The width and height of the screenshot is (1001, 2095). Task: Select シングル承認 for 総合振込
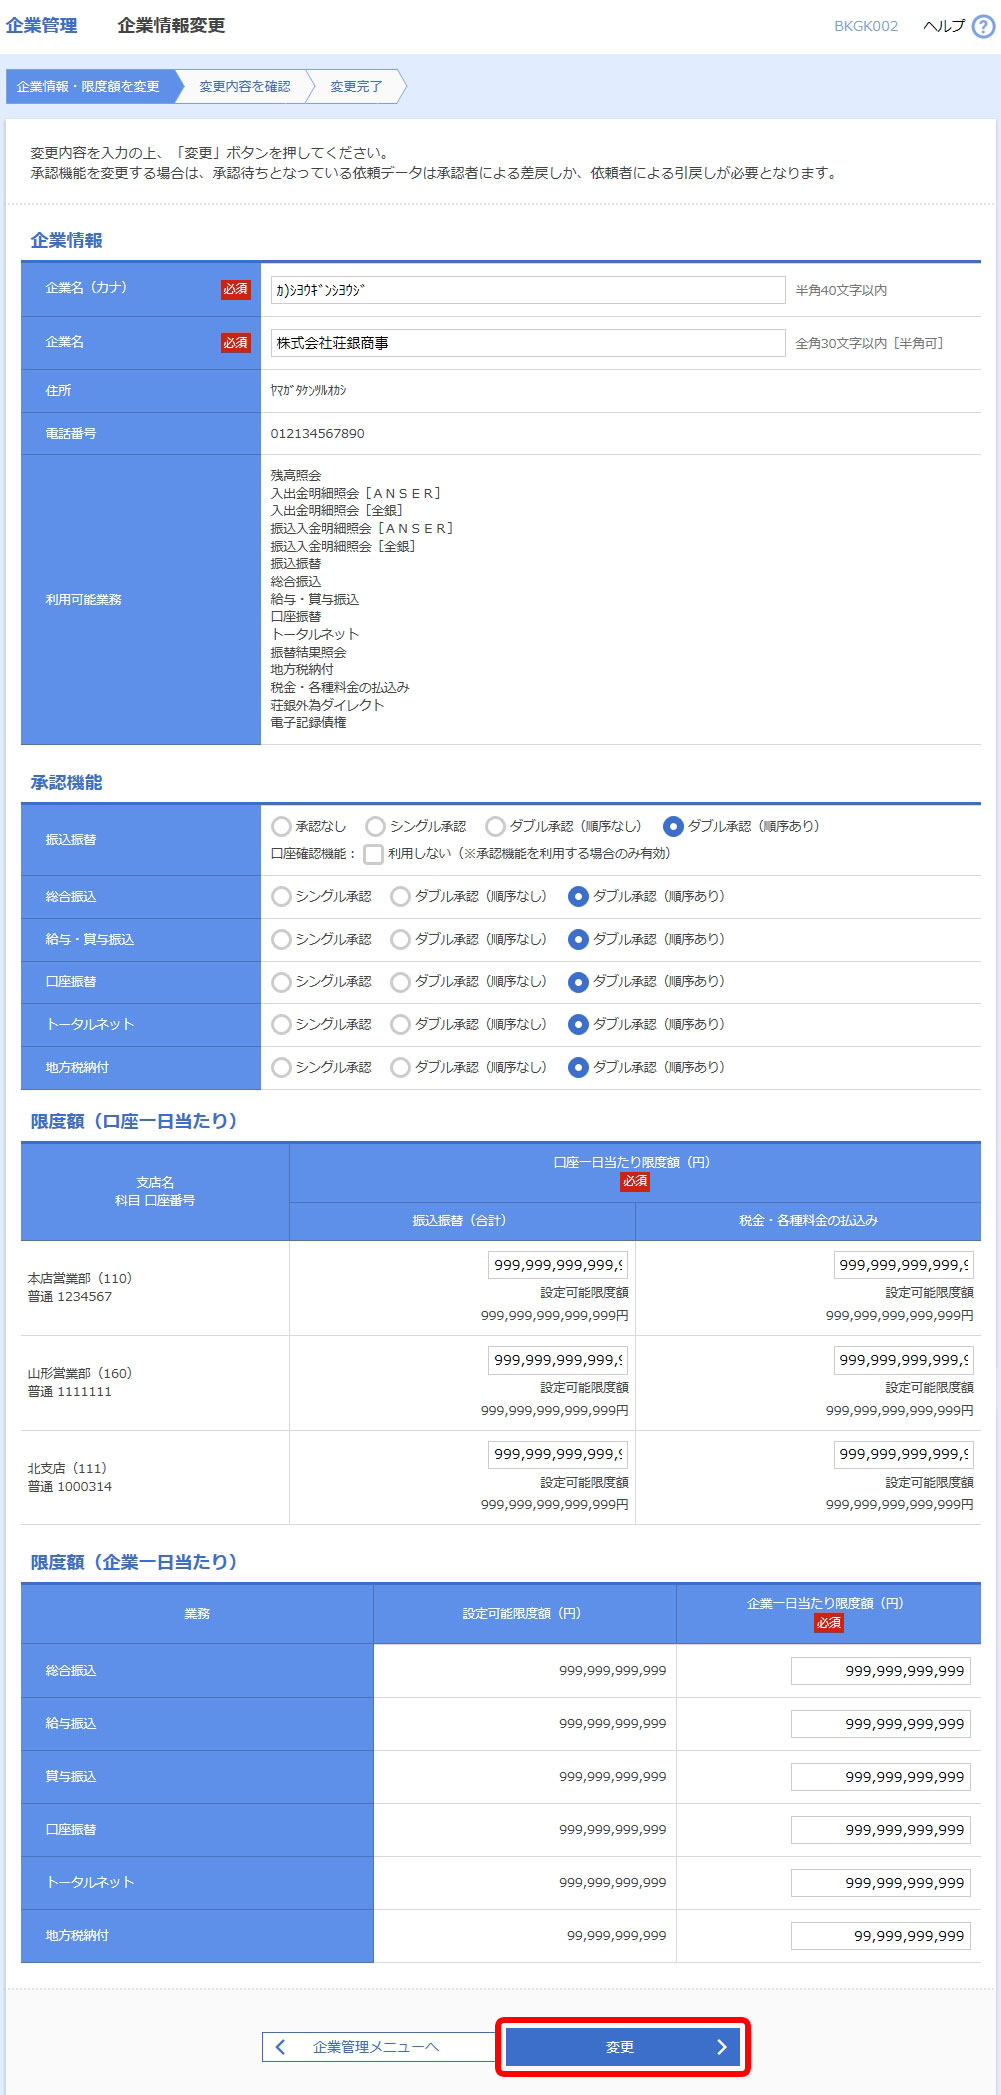coord(282,897)
